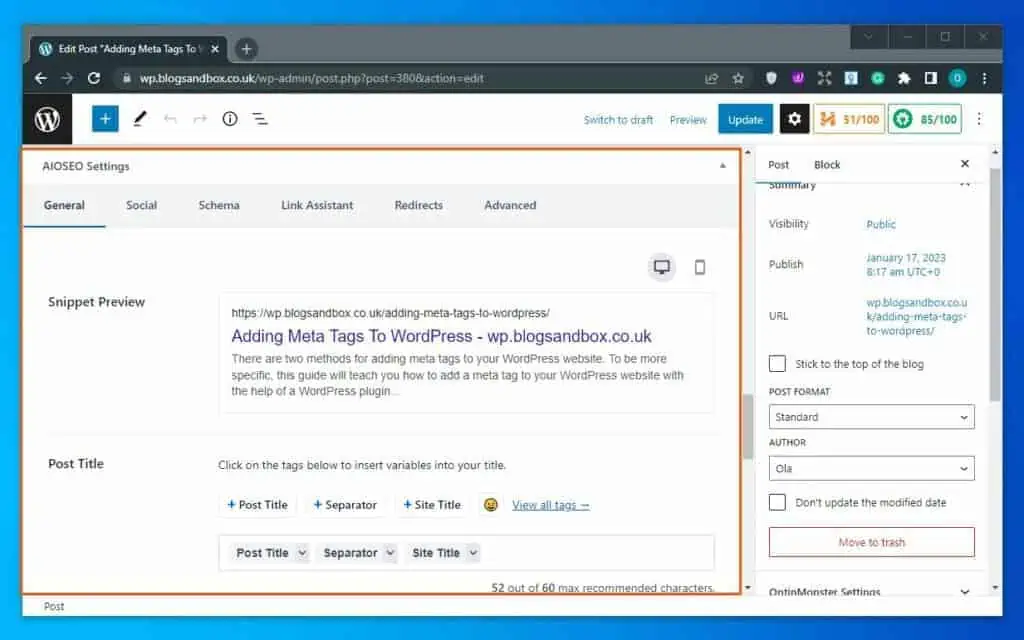Screen dimensions: 1024x640
Task: Open the emoji picker in Post Title section
Action: (x=490, y=505)
